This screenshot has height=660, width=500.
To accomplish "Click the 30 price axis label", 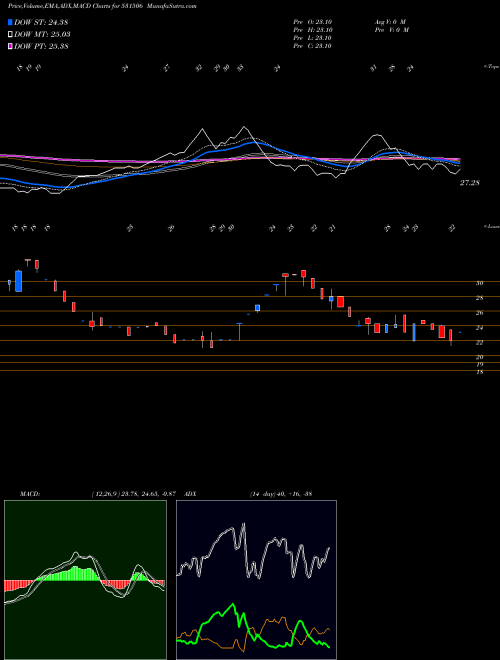I will [x=479, y=283].
